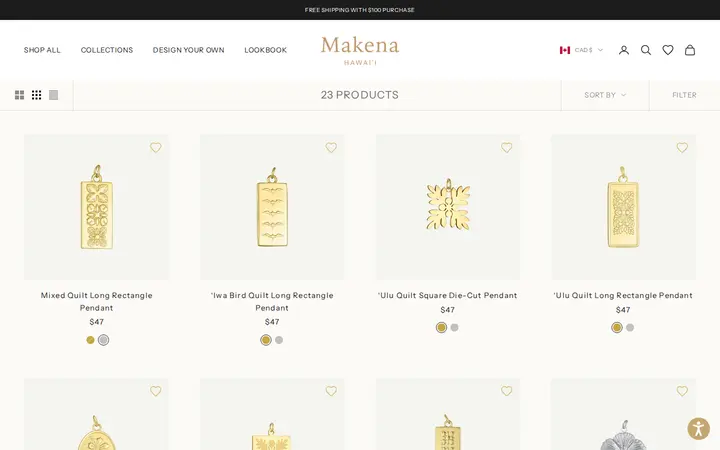Viewport: 720px width, 450px height.
Task: Favorite the third product in the second row
Action: pyautogui.click(x=506, y=391)
